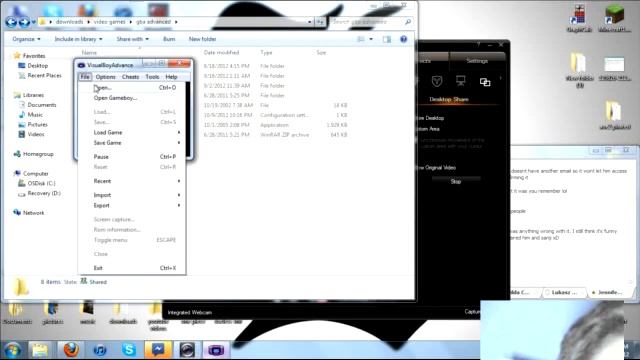
Task: Click the search field in Explorer
Action: click(x=371, y=22)
